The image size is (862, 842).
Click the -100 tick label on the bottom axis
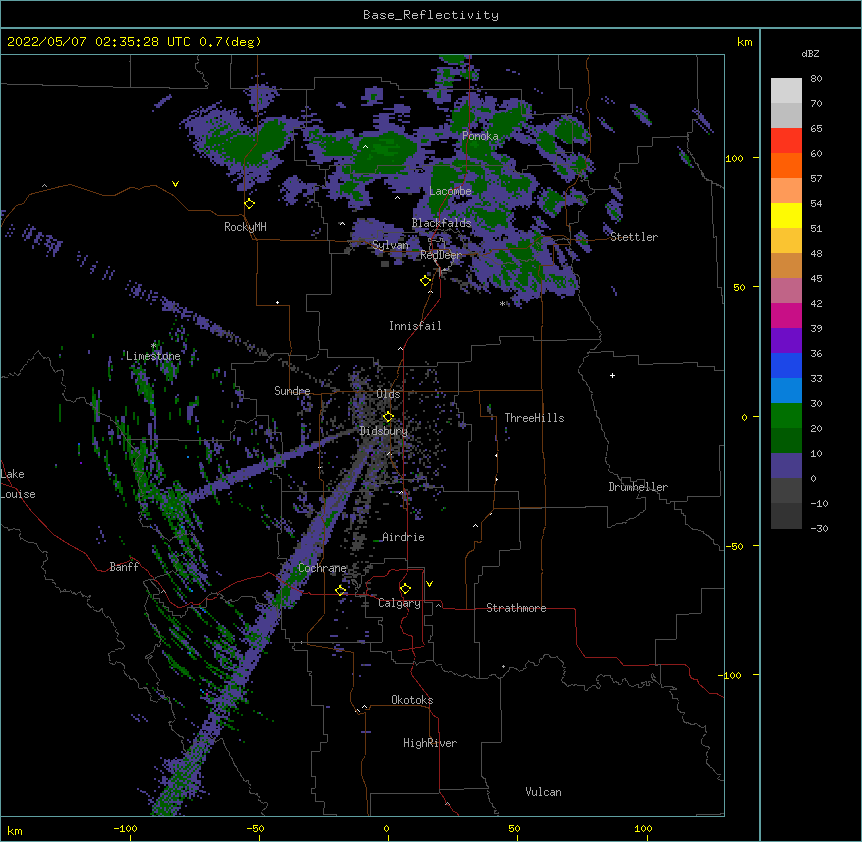(125, 828)
